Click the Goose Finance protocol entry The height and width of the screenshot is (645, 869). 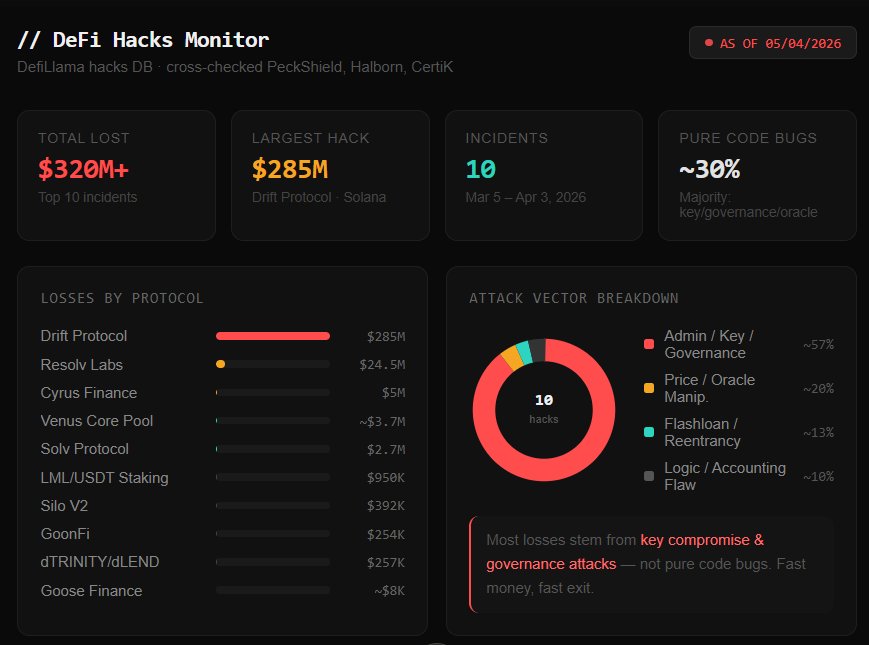pos(91,591)
